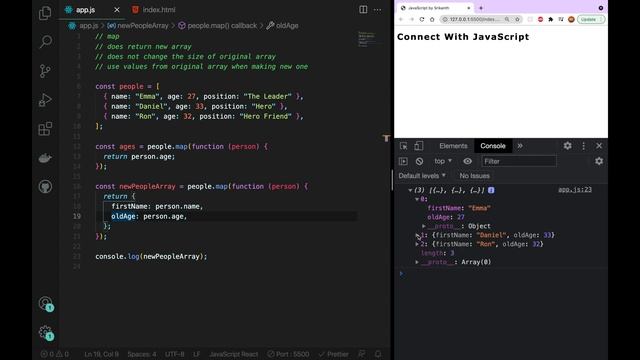Open the Accounts menu icon

tap(46, 304)
